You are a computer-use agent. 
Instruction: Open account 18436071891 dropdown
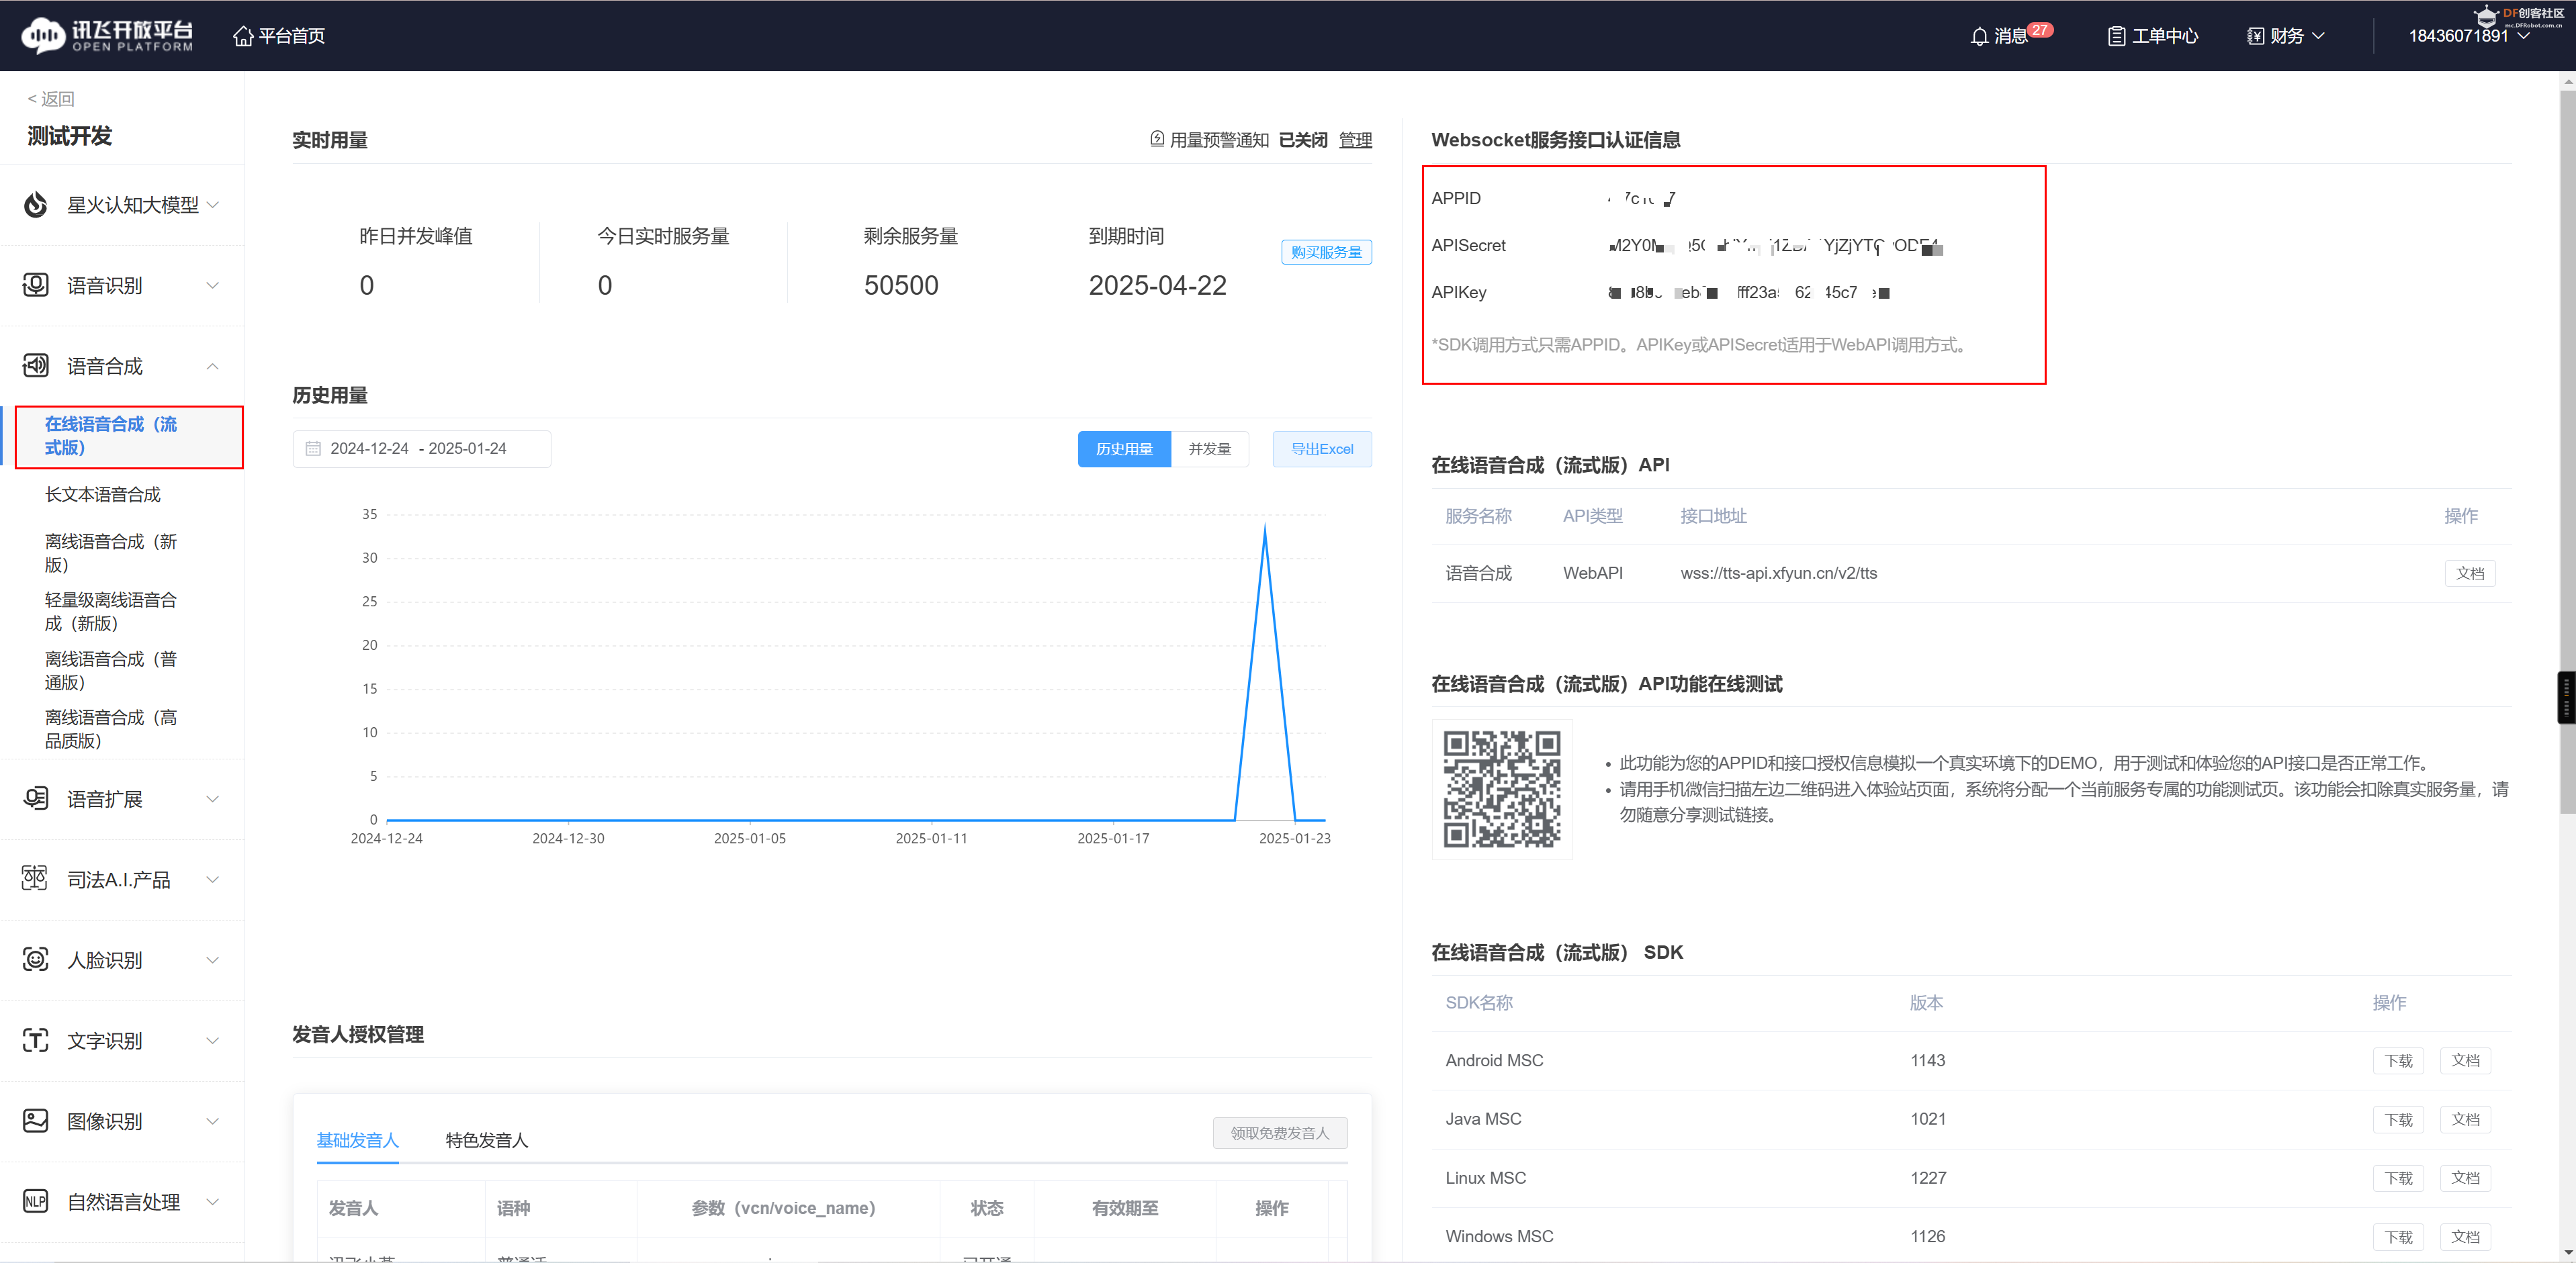click(2524, 36)
